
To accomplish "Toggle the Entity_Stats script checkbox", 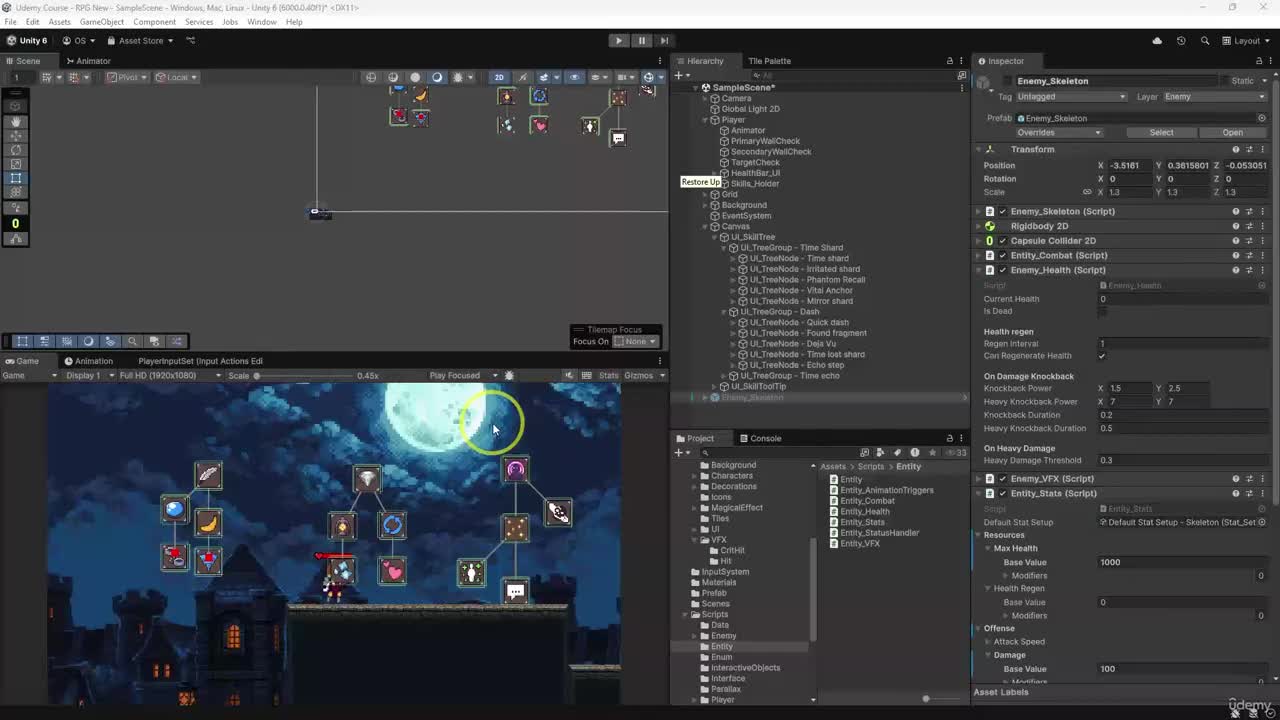I will [1002, 493].
